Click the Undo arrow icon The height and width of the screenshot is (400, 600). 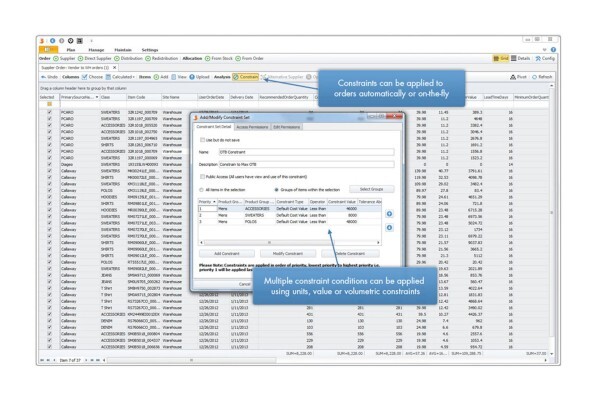[x=43, y=77]
